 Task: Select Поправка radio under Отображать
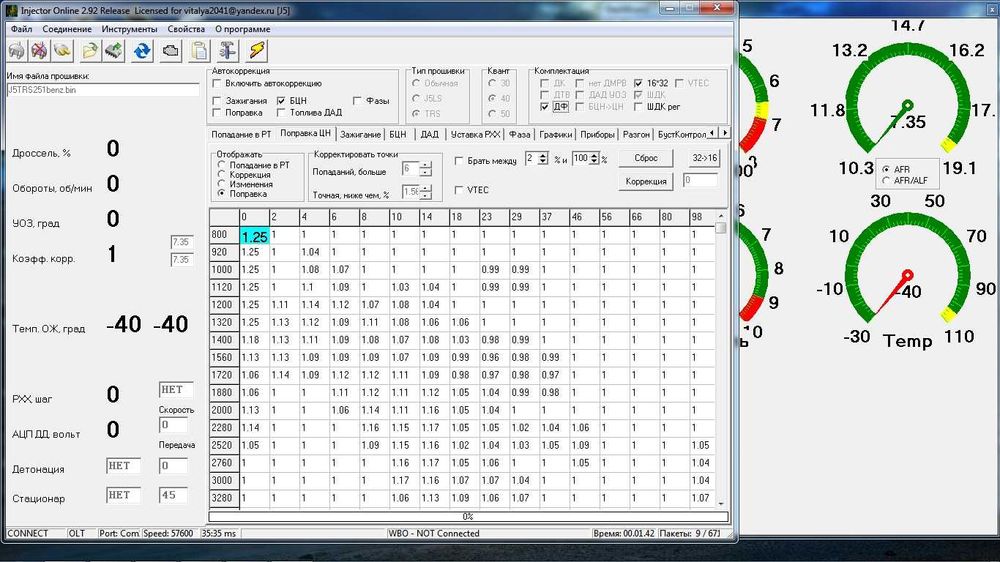tap(222, 193)
